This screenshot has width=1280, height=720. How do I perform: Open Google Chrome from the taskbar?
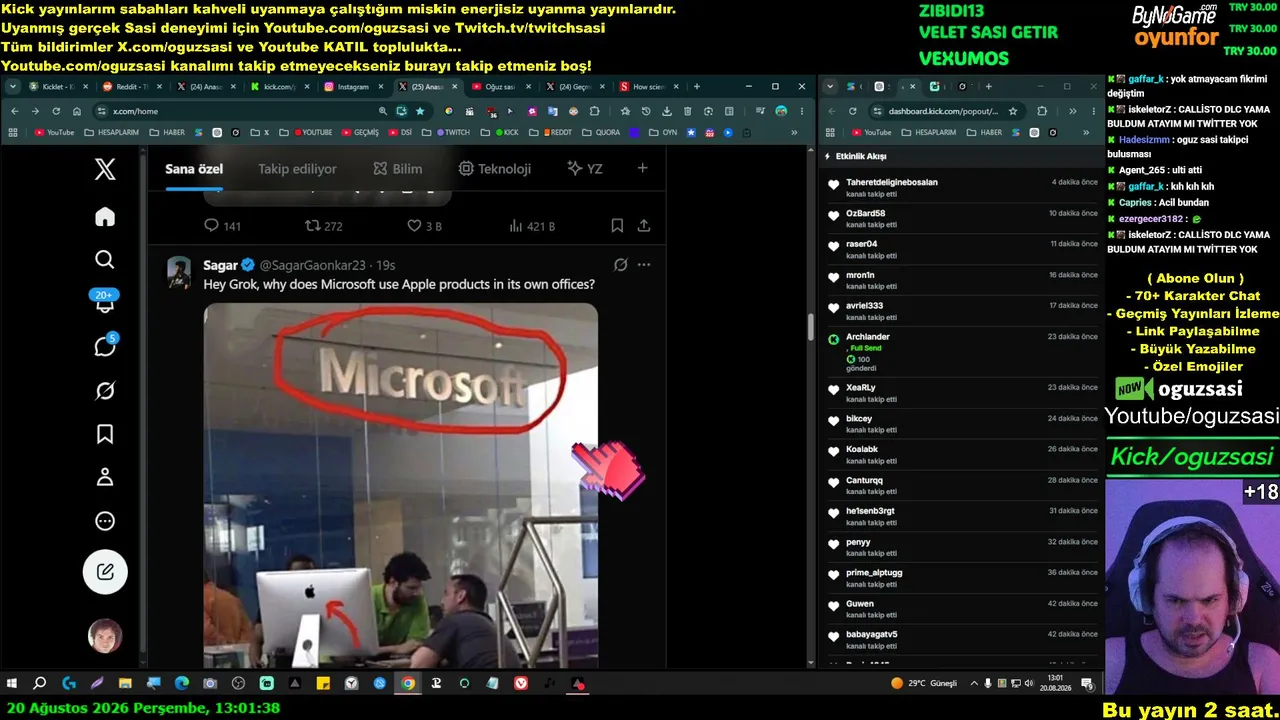click(408, 684)
